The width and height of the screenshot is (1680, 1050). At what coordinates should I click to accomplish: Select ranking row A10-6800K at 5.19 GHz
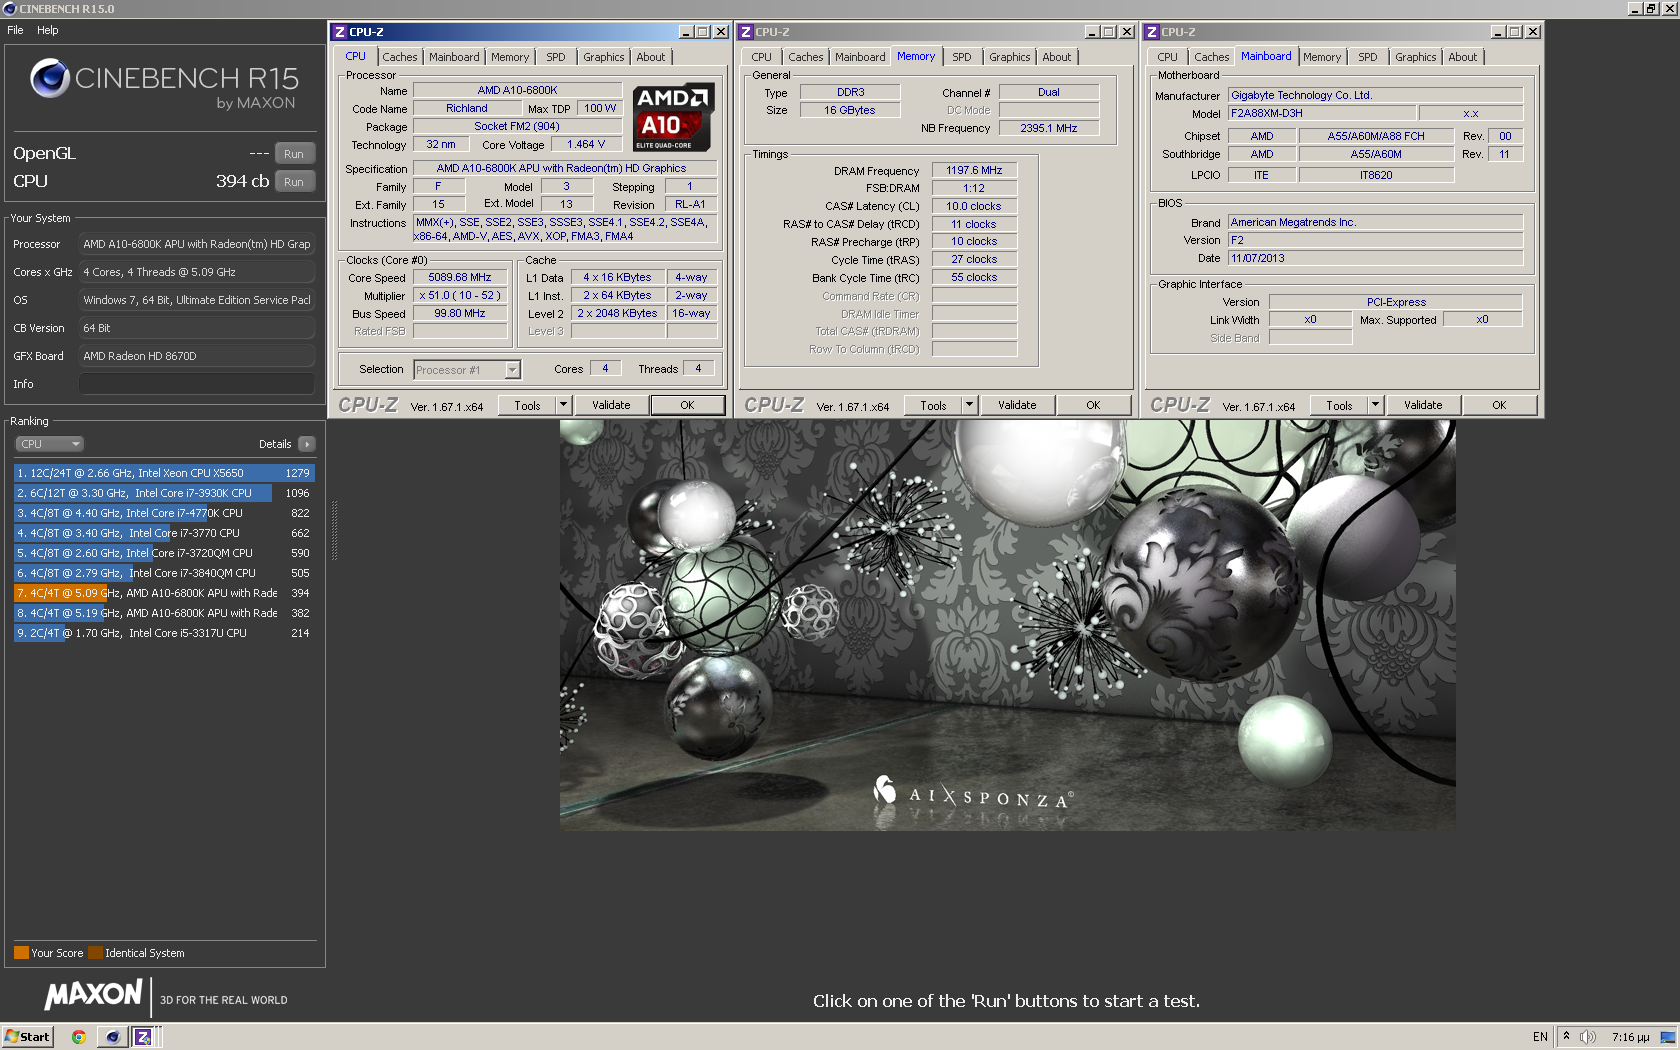coord(165,613)
